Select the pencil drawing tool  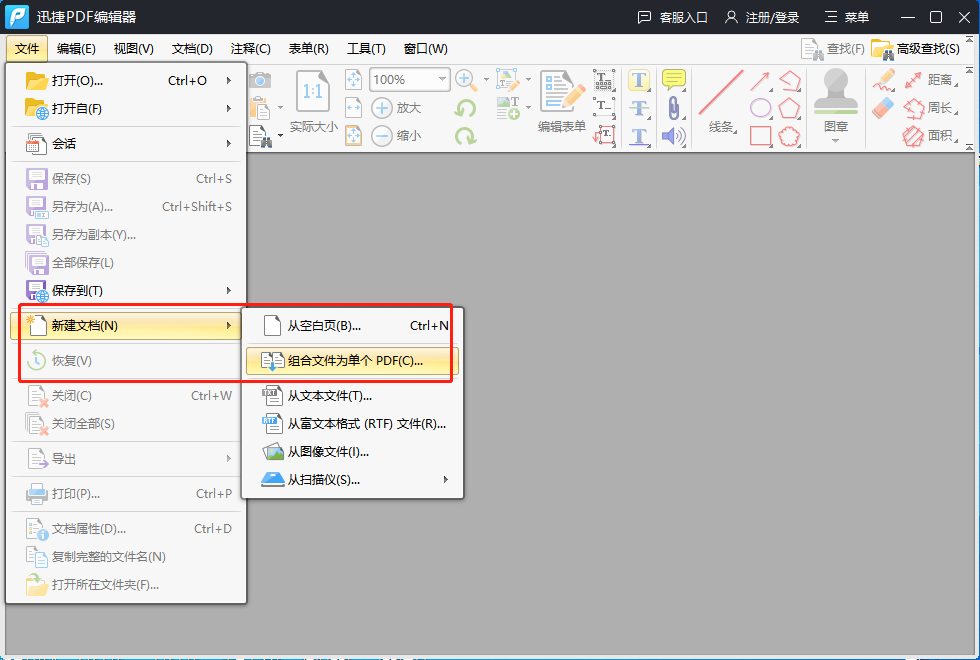[x=884, y=80]
